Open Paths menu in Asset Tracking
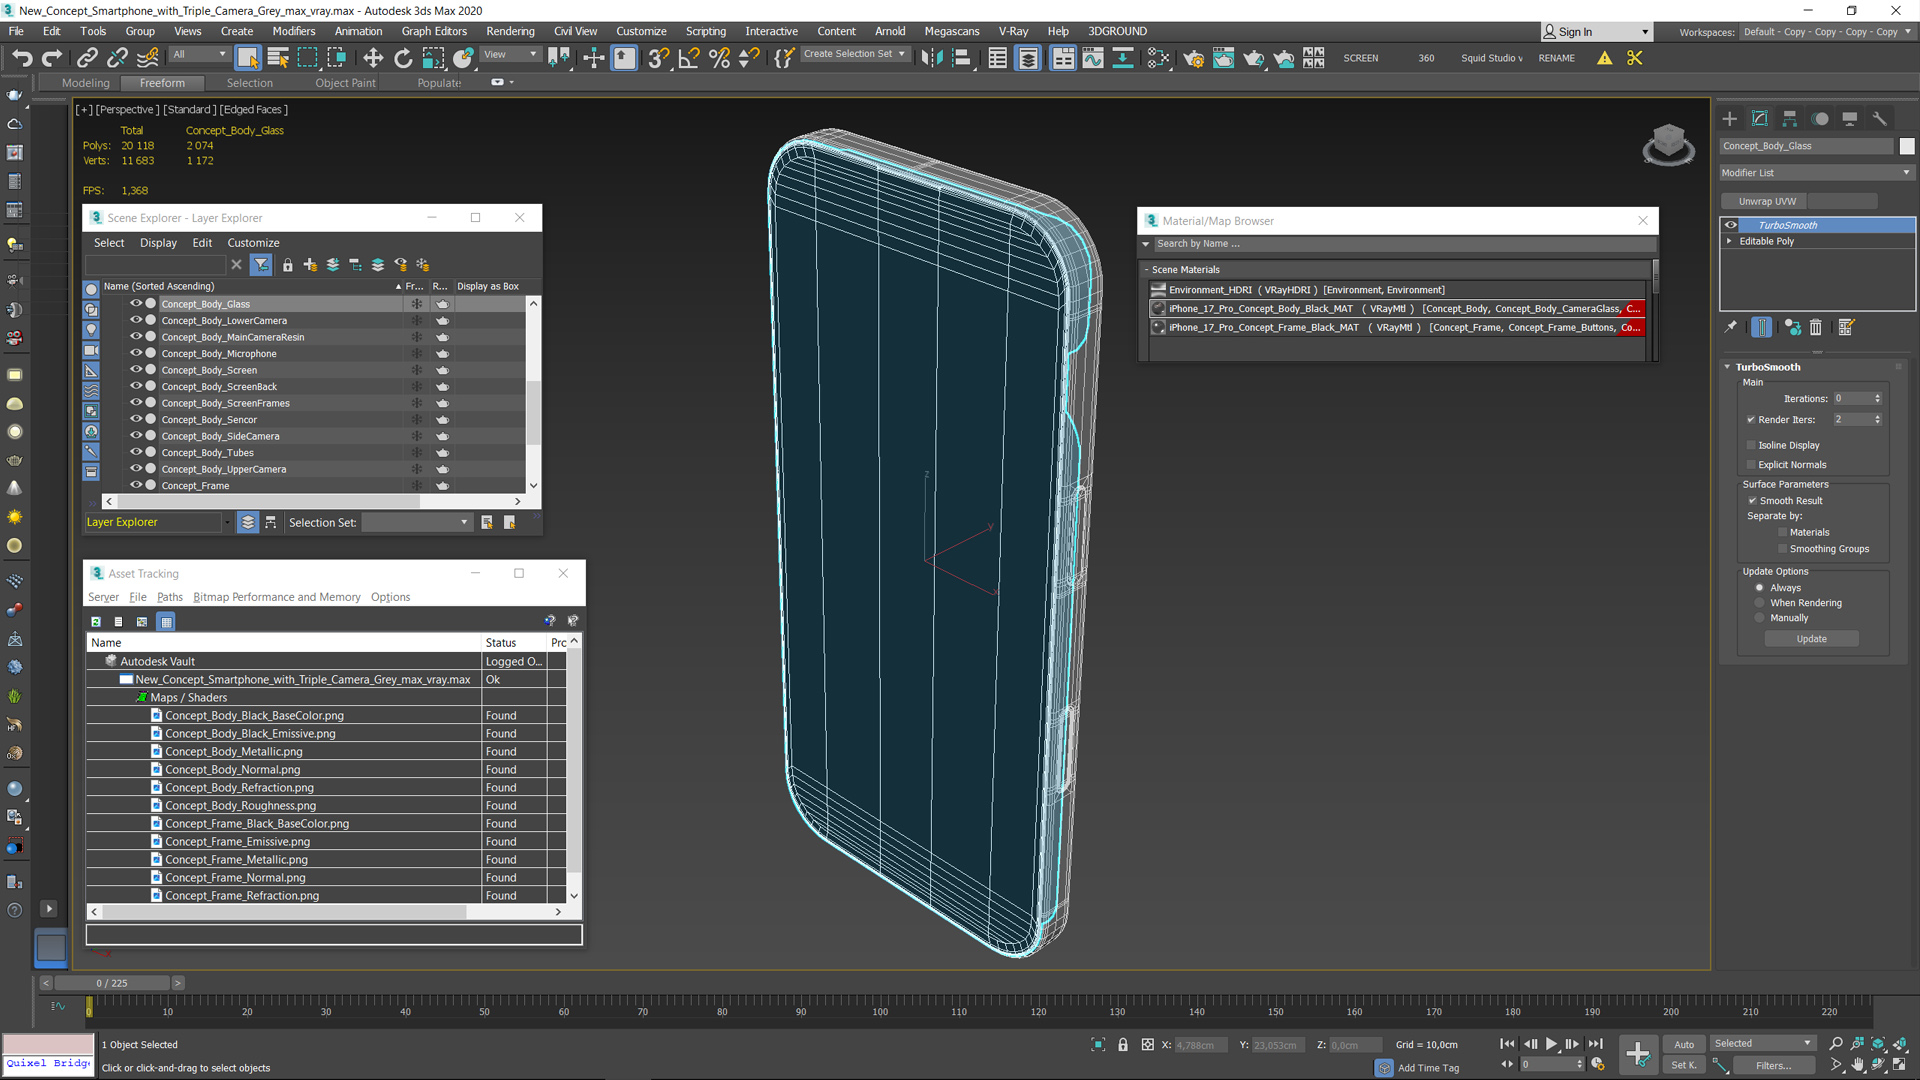Viewport: 1920px width, 1080px height. [169, 597]
